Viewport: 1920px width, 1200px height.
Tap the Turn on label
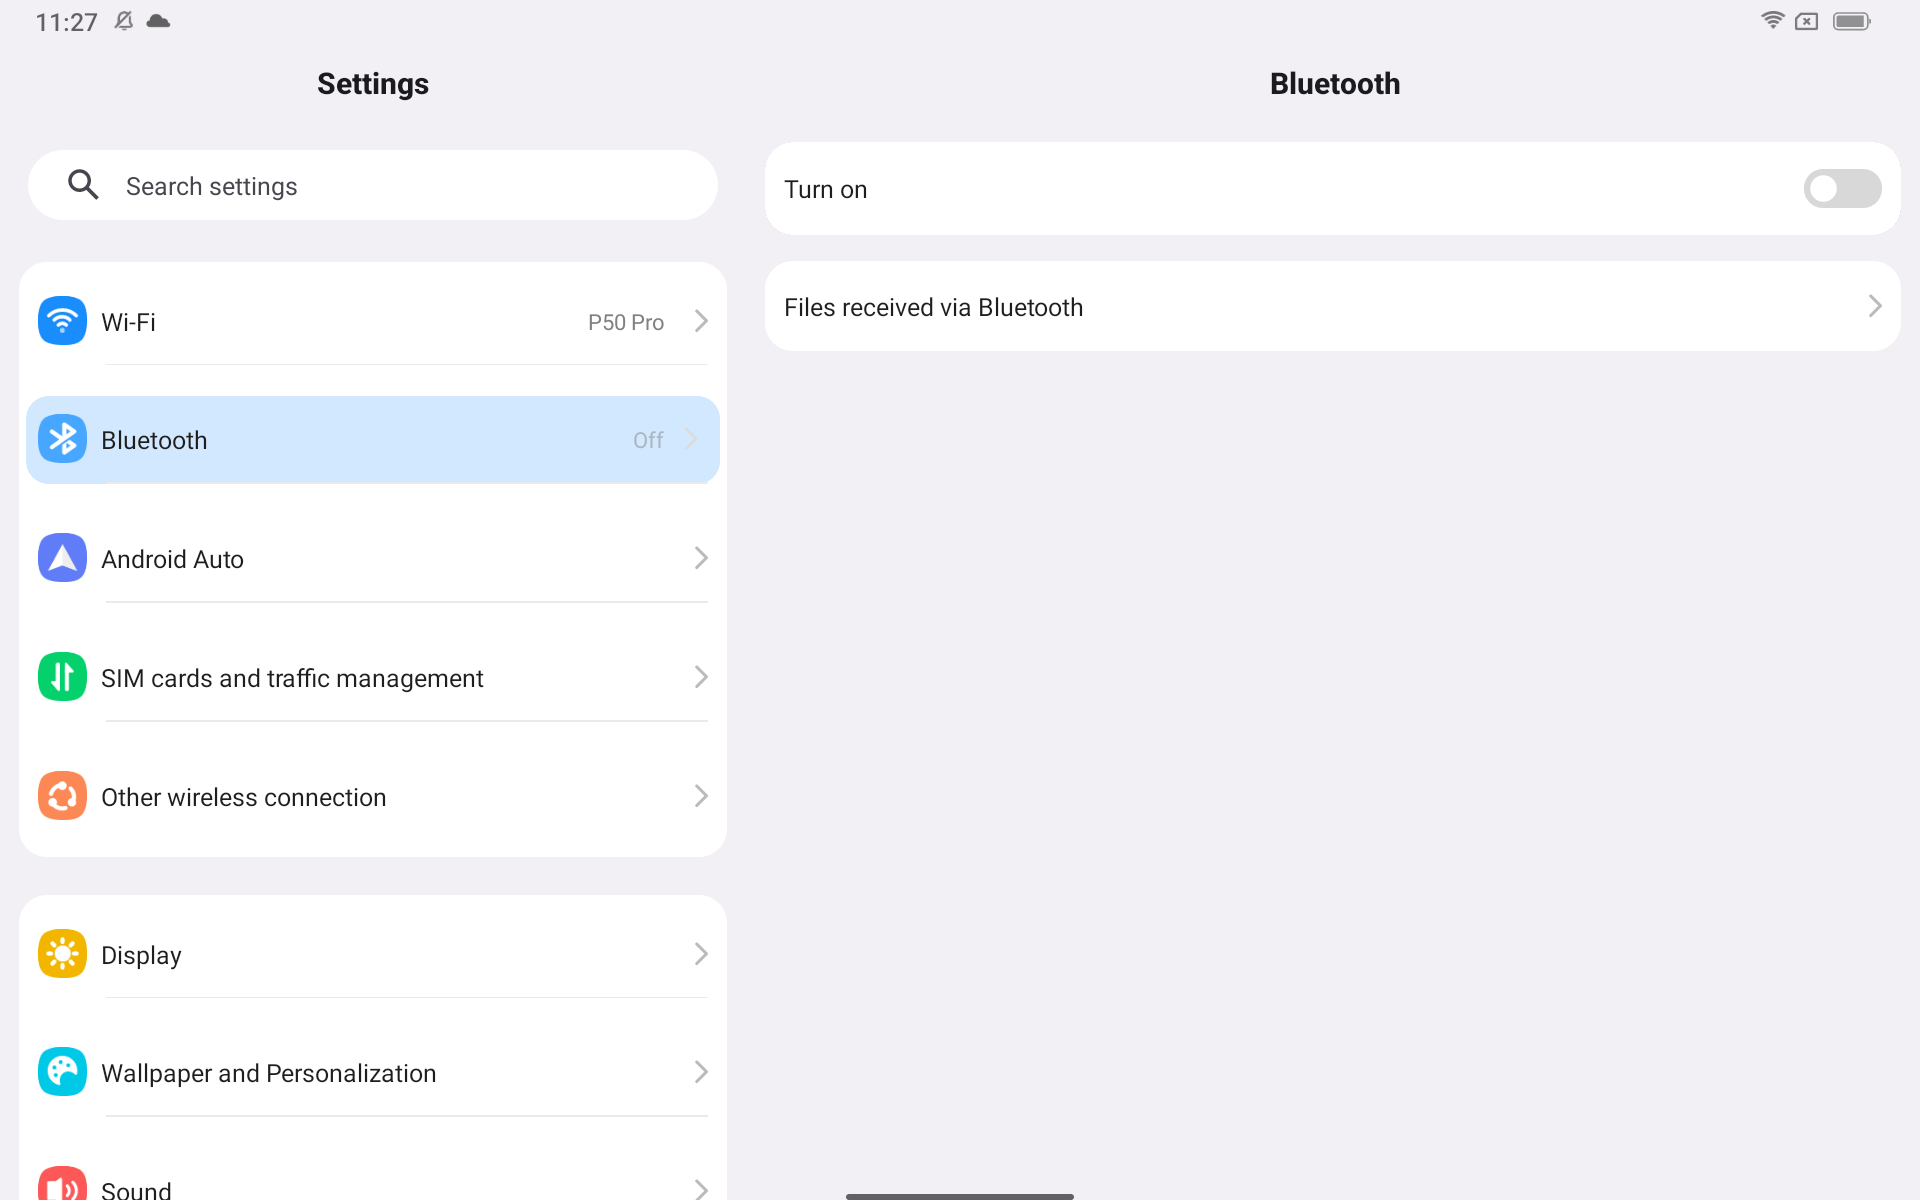825,189
